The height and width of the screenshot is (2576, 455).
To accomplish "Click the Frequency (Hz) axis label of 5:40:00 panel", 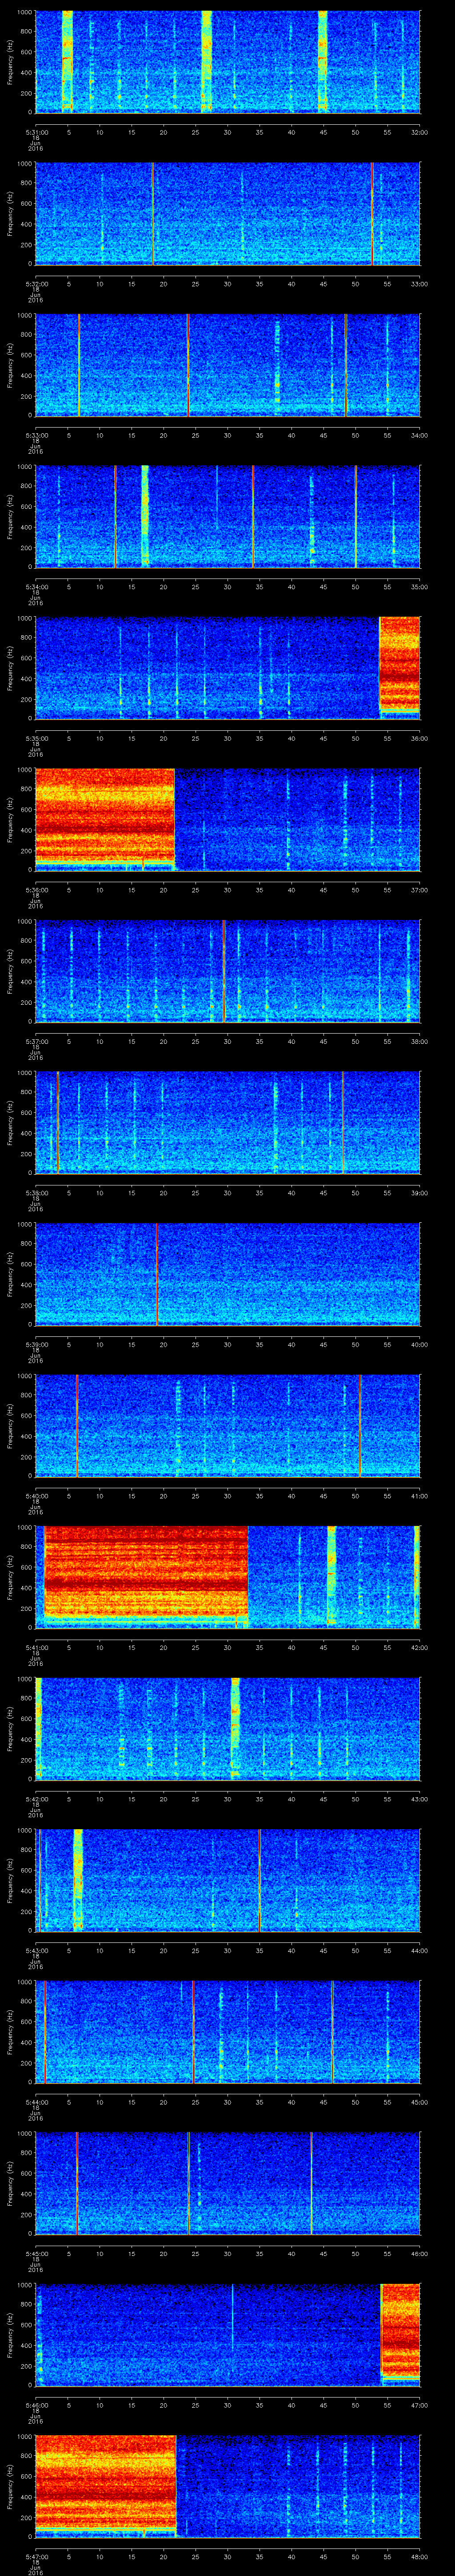I will point(11,1426).
